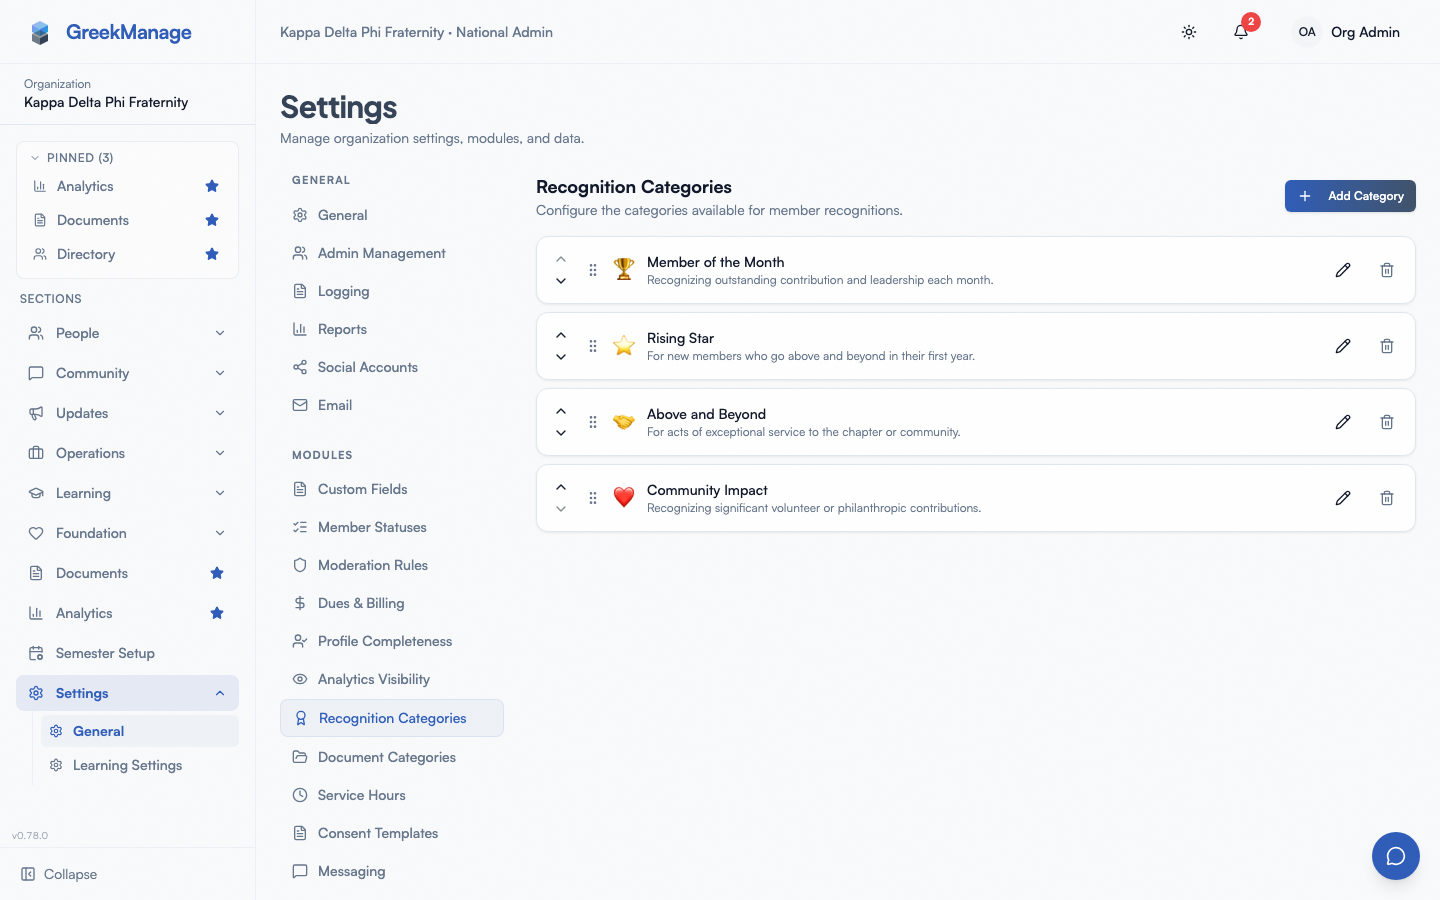Collapse the Pinned (3) group
This screenshot has width=1440, height=900.
71,158
